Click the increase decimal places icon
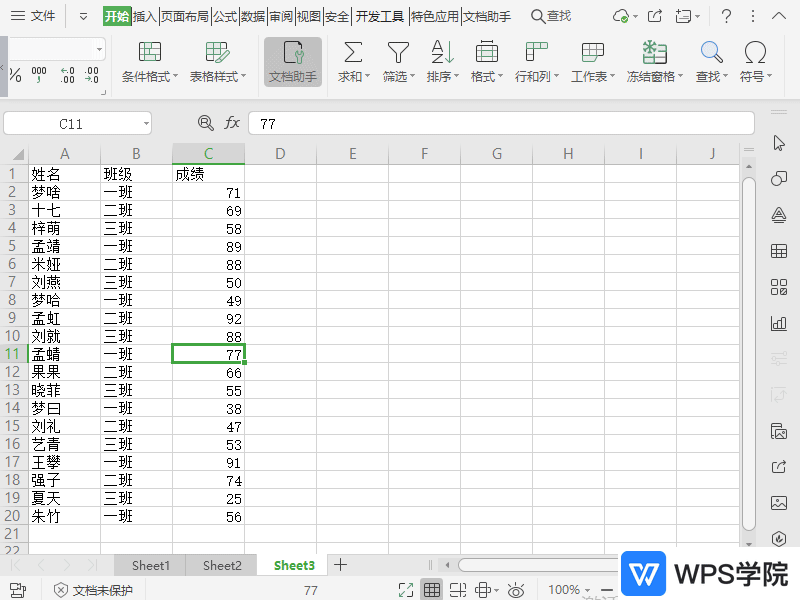 click(x=67, y=75)
